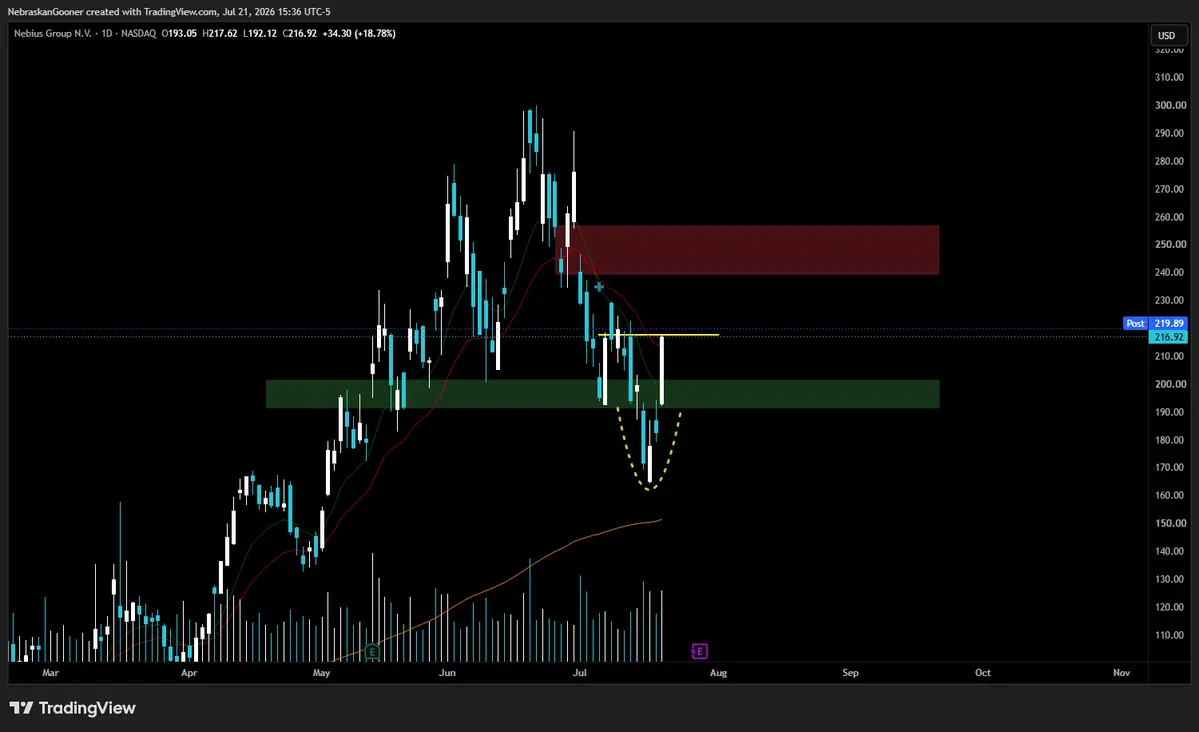1199x732 pixels.
Task: Select the red supply zone rectangle
Action: click(747, 250)
